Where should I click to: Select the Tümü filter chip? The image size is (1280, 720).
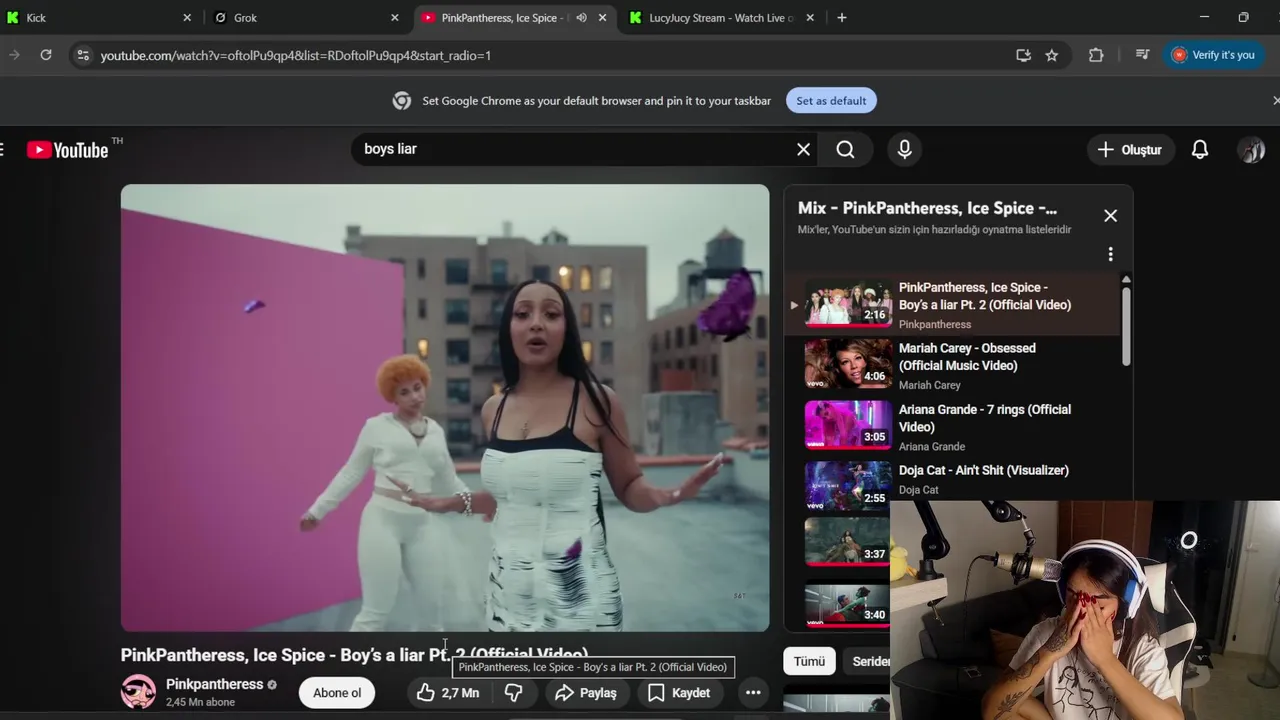click(809, 661)
